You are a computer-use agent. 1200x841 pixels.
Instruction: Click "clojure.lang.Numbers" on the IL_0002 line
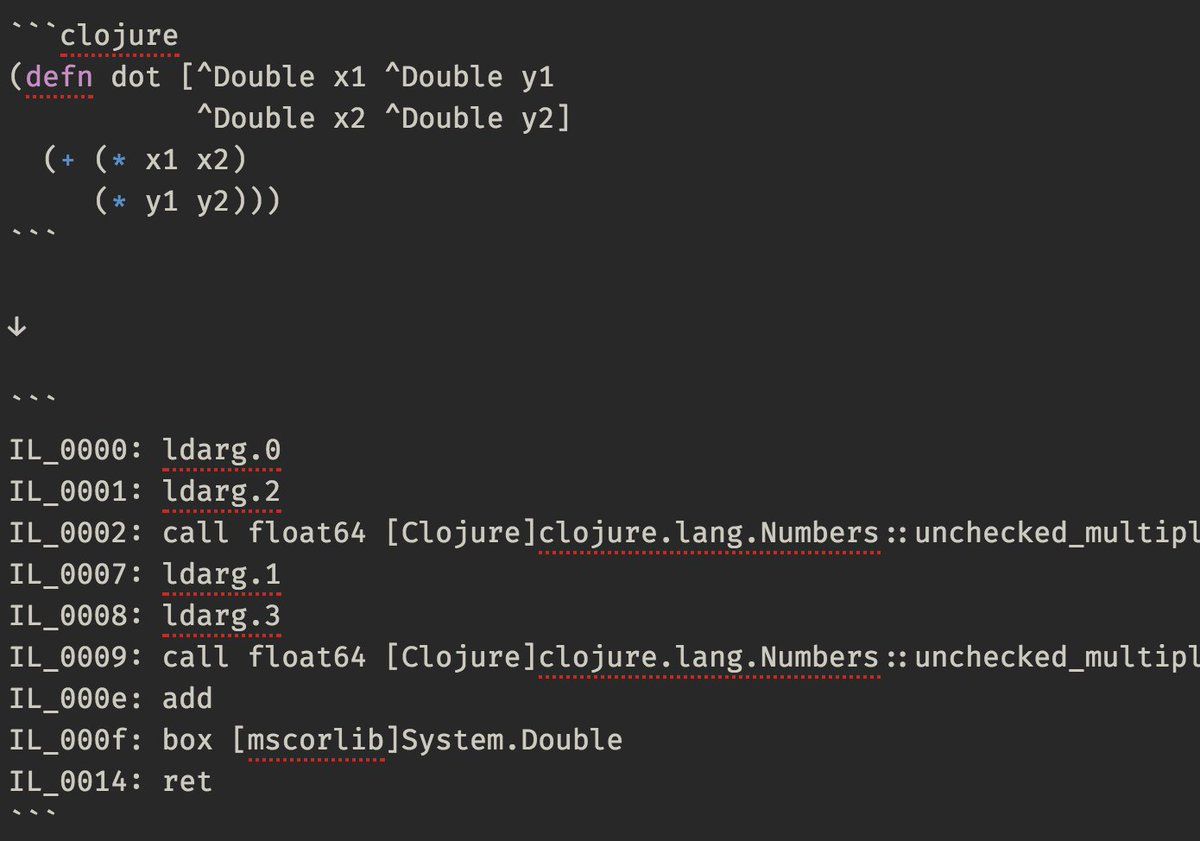708,533
